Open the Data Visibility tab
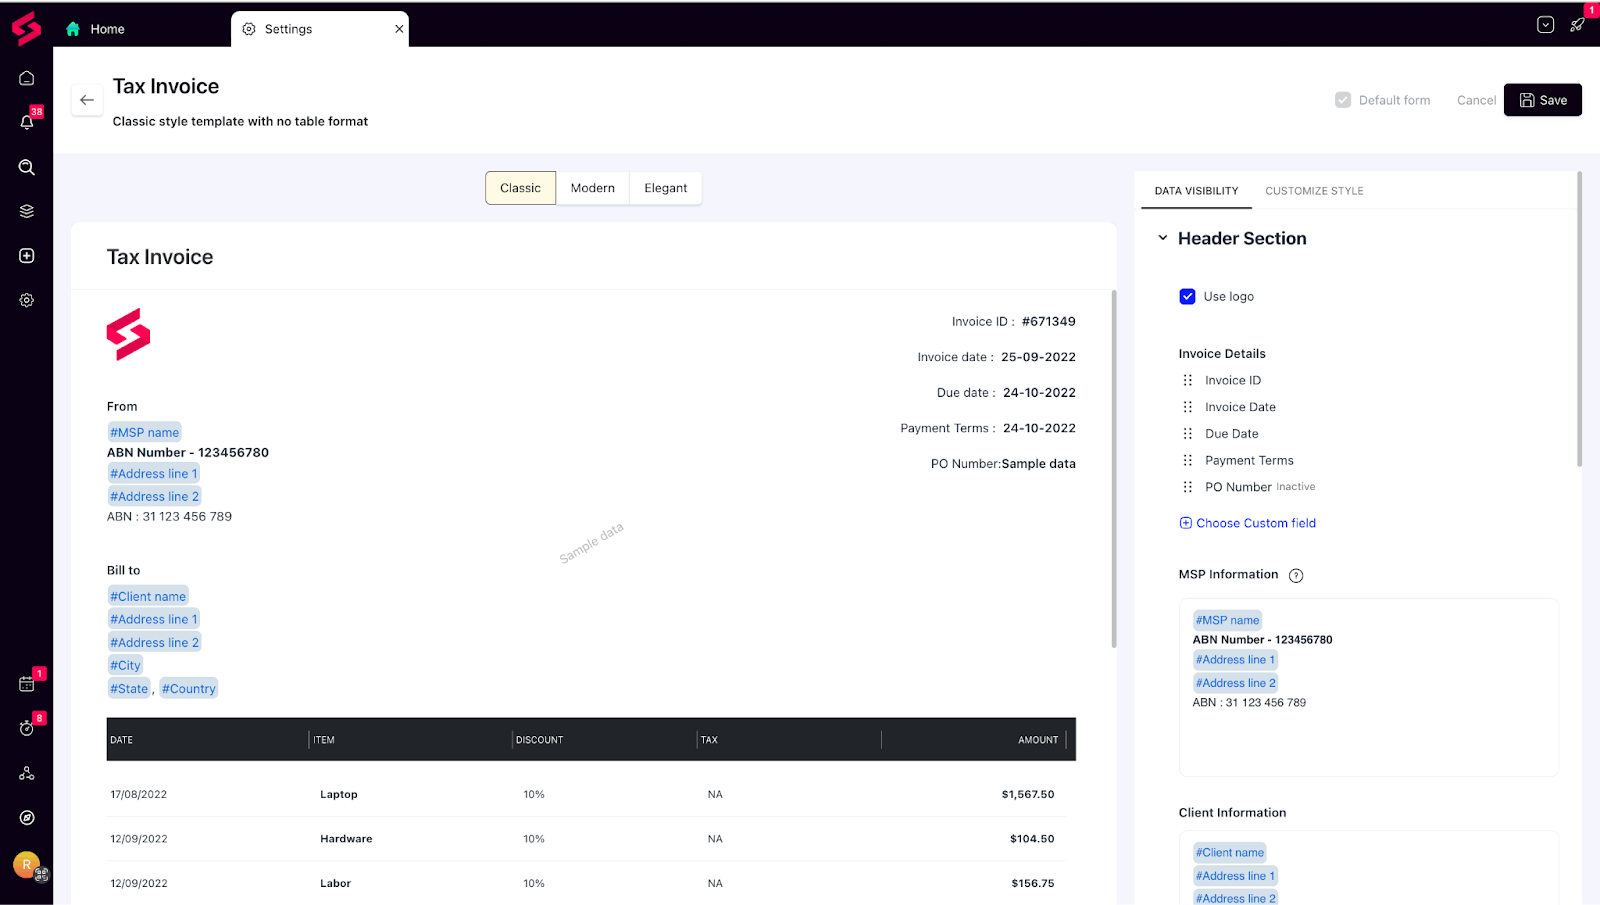This screenshot has height=905, width=1600. pos(1197,191)
